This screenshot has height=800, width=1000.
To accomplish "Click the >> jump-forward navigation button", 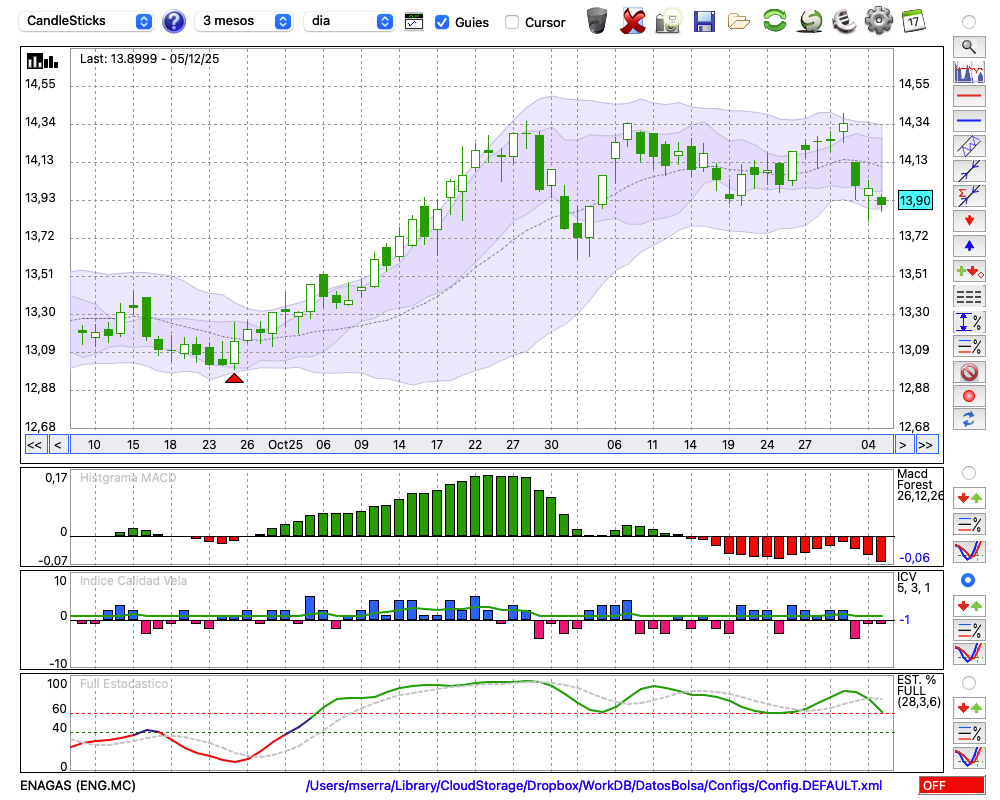I will [x=927, y=445].
